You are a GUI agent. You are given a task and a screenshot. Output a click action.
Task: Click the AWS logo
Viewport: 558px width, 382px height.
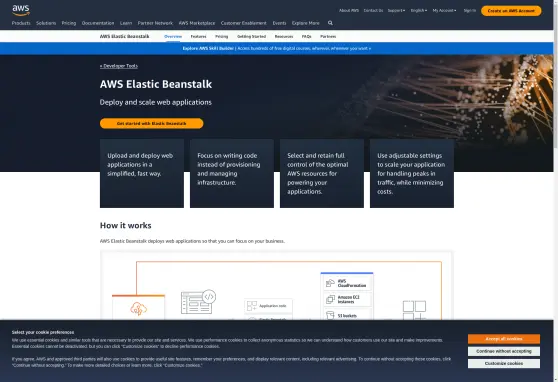(21, 10)
